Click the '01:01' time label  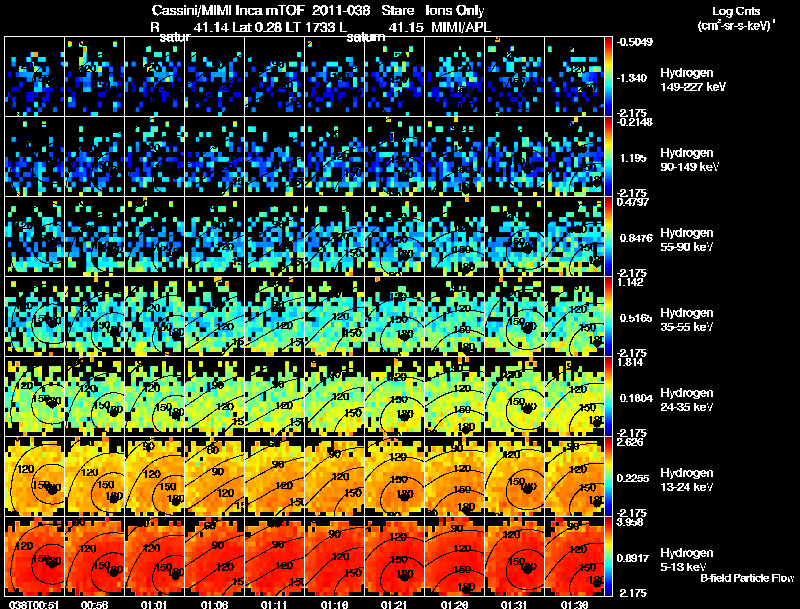click(x=154, y=604)
